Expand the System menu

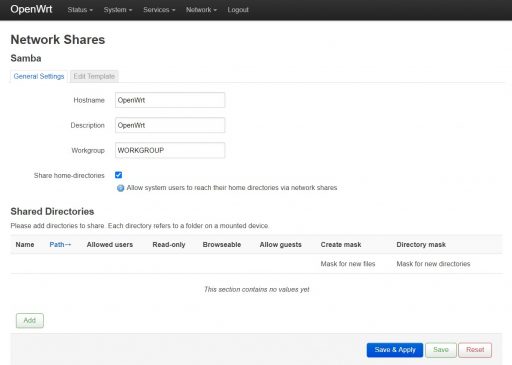pos(118,10)
